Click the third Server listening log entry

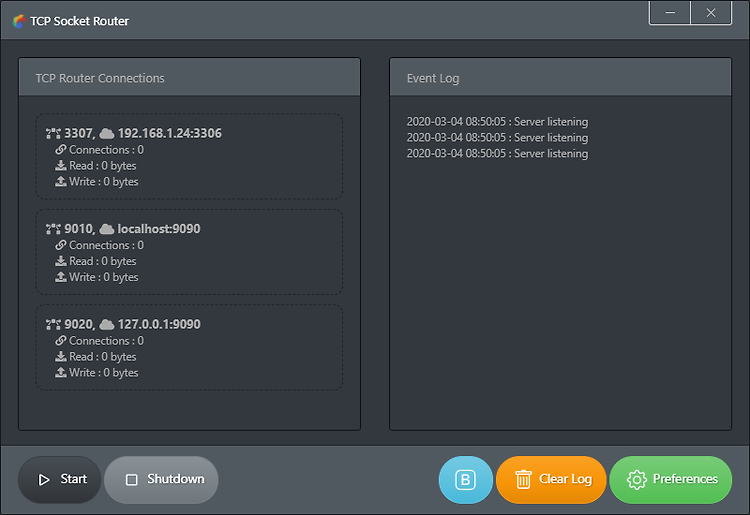pyautogui.click(x=497, y=153)
